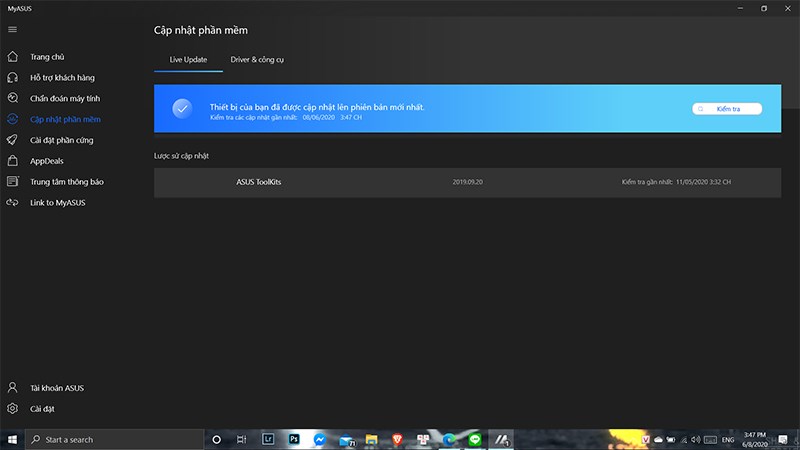
Task: Open Hỗ trợ khách hàng support section
Action: 62,78
